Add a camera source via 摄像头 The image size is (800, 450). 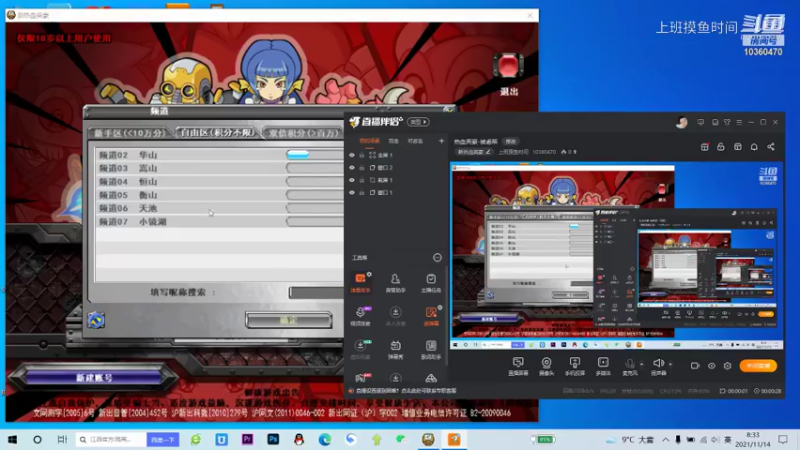tap(546, 366)
